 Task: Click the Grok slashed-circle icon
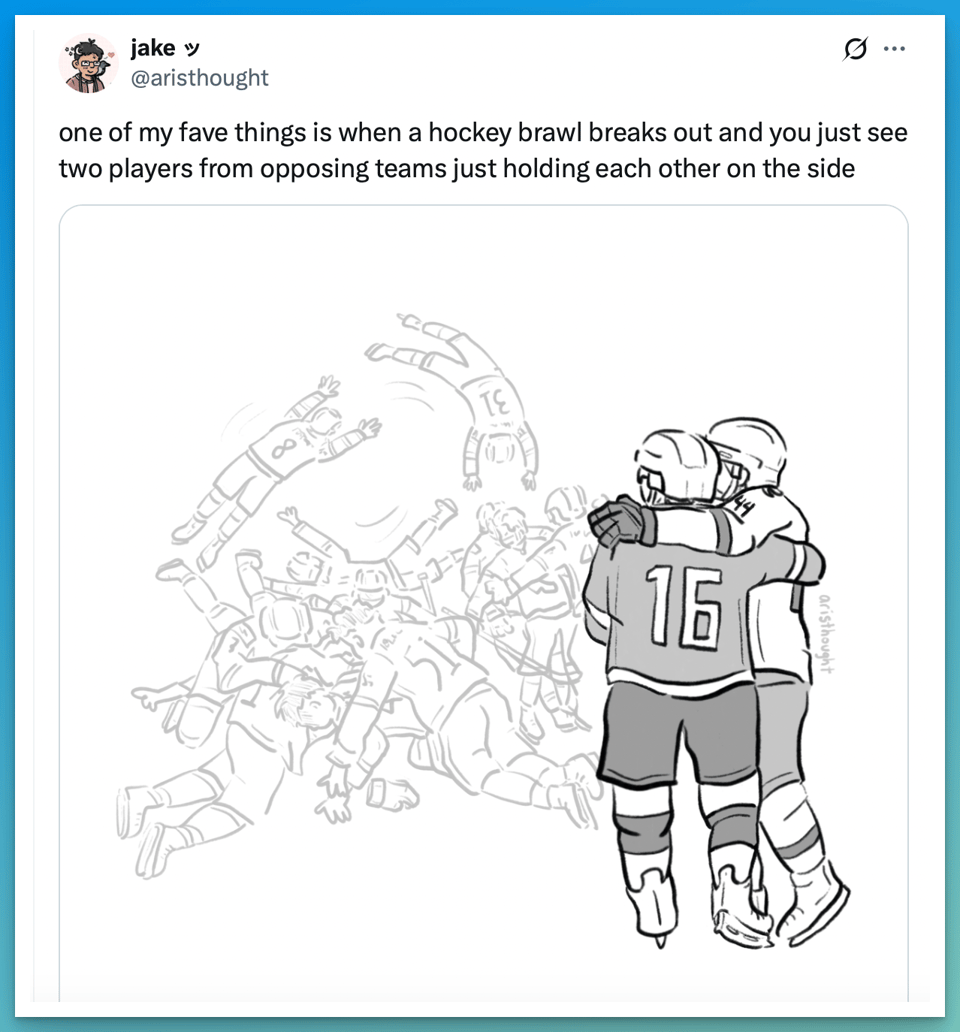(x=855, y=49)
